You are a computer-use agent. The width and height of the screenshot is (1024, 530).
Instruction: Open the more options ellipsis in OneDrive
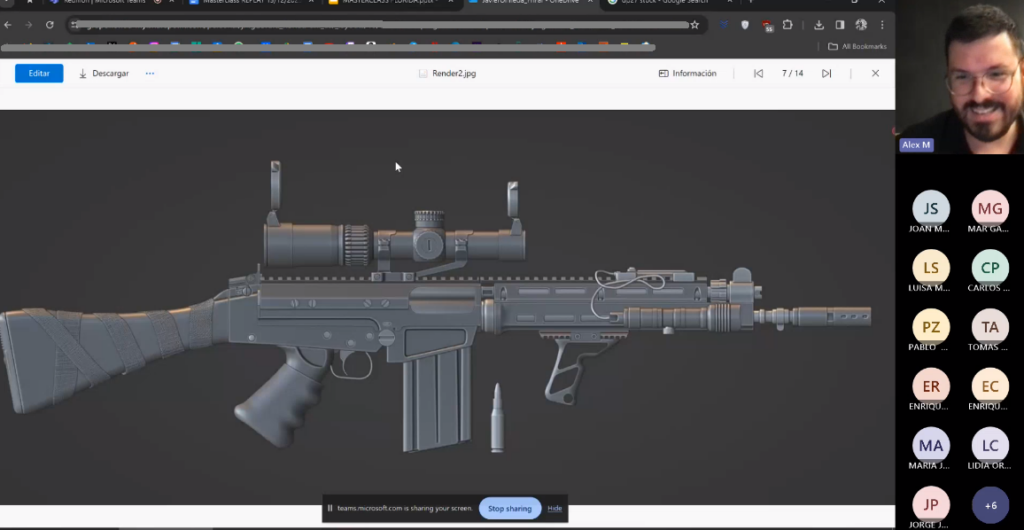click(150, 73)
